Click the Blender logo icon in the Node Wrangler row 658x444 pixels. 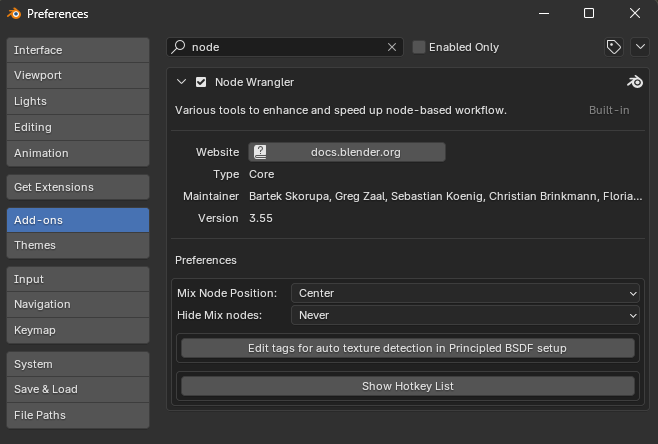[x=635, y=82]
